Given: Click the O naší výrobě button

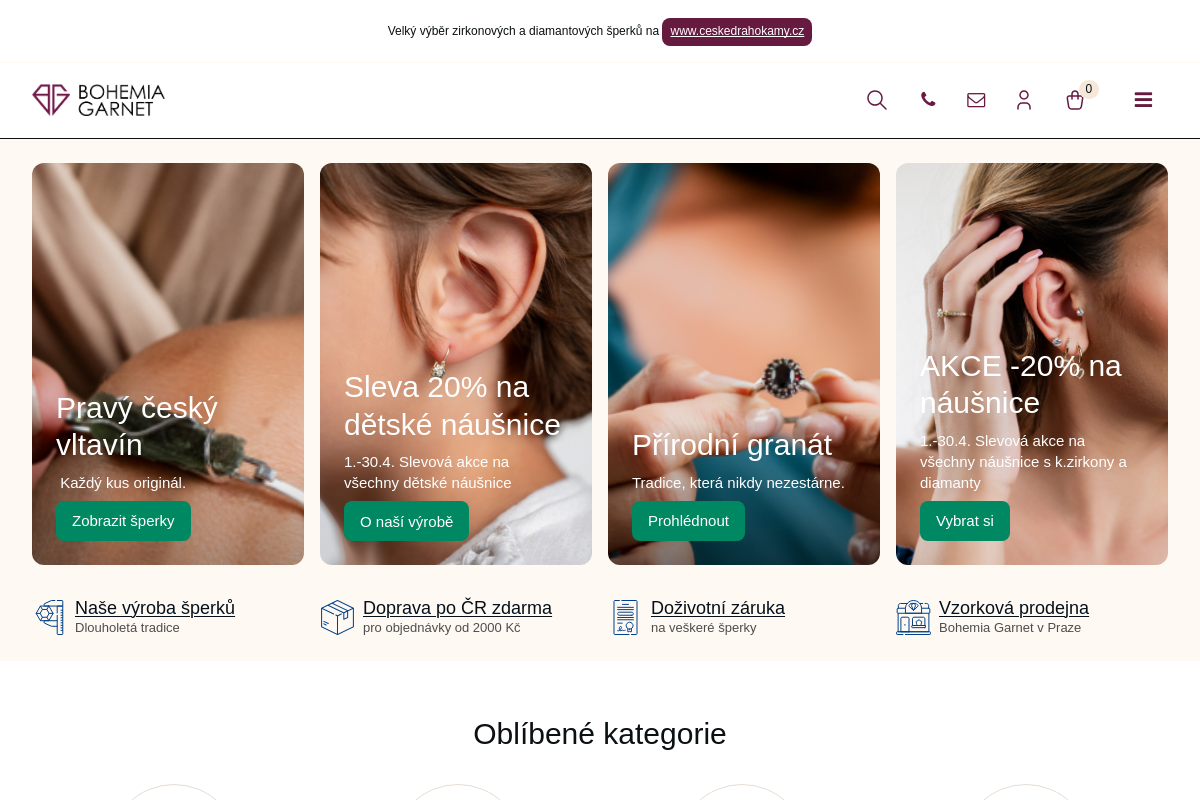Looking at the screenshot, I should point(406,521).
